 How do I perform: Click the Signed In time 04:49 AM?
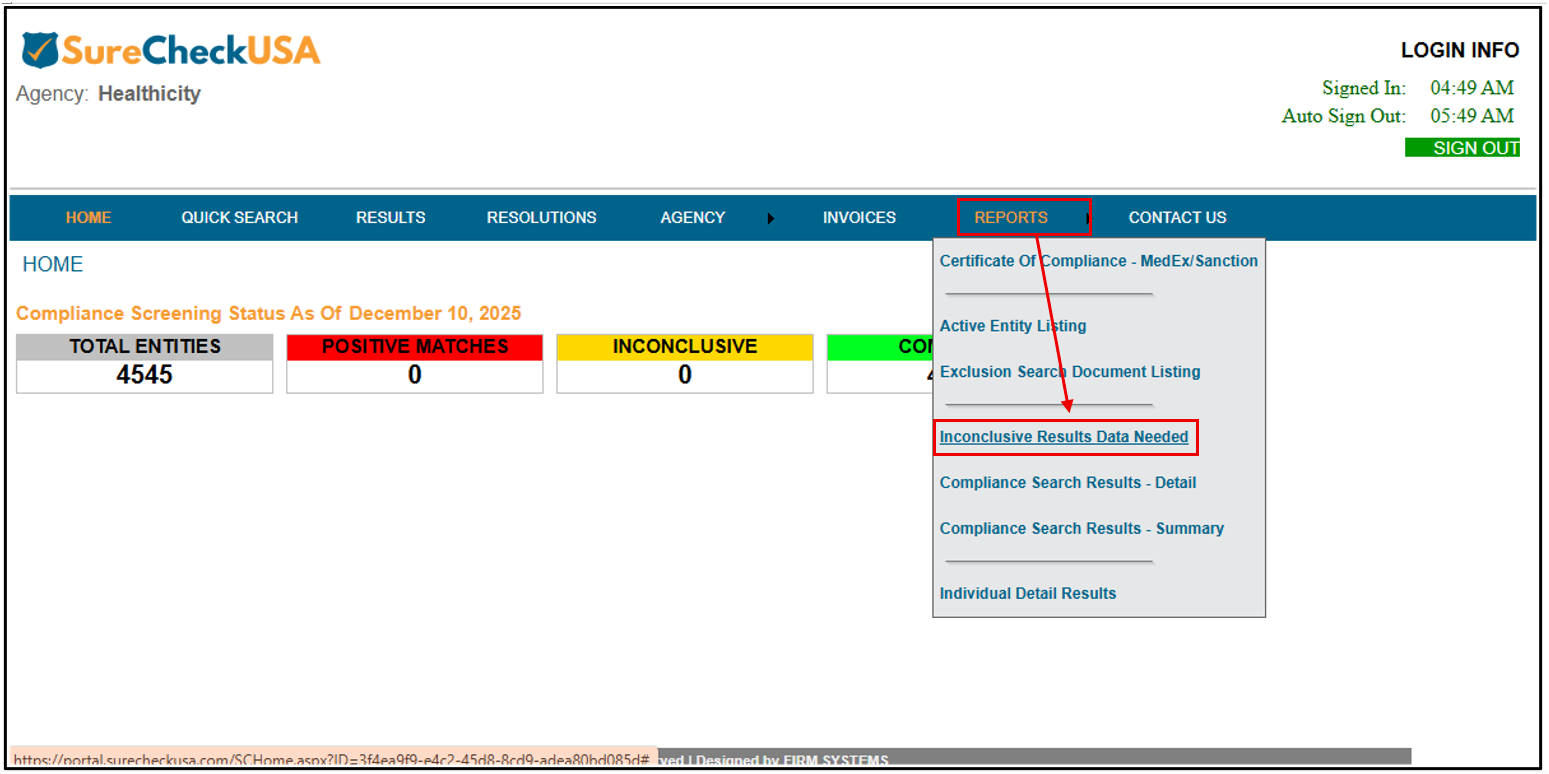point(1472,88)
